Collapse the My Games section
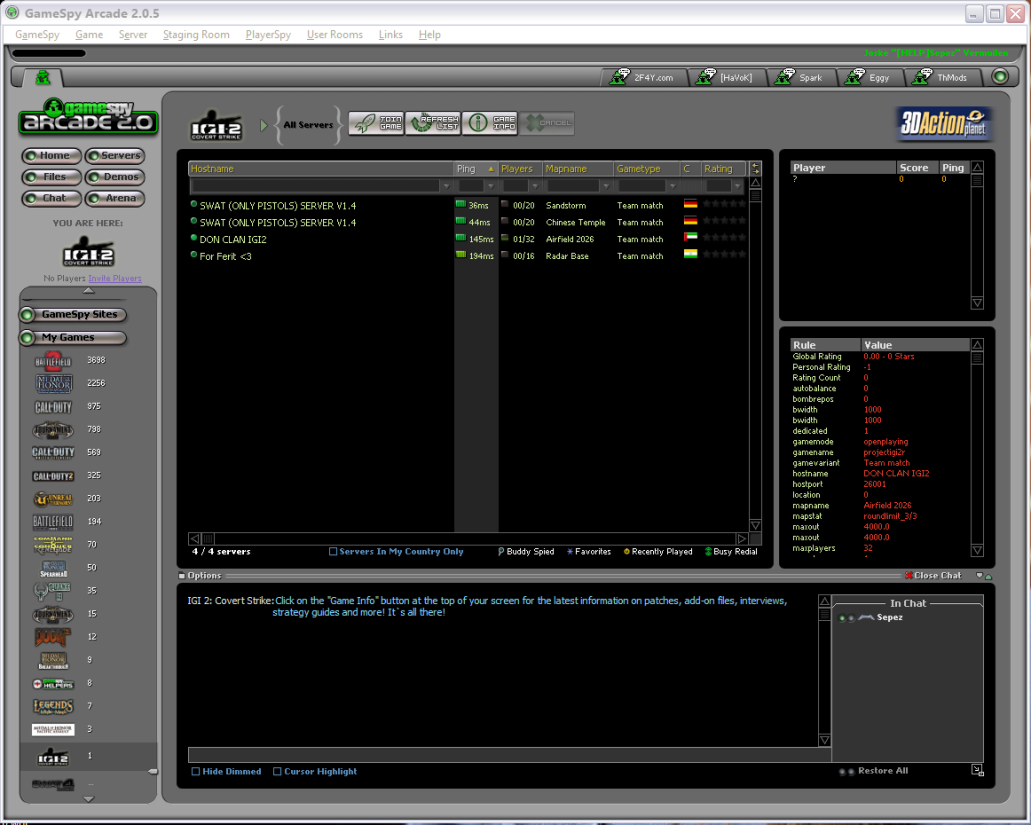Viewport: 1031px width, 825px height. coord(73,338)
